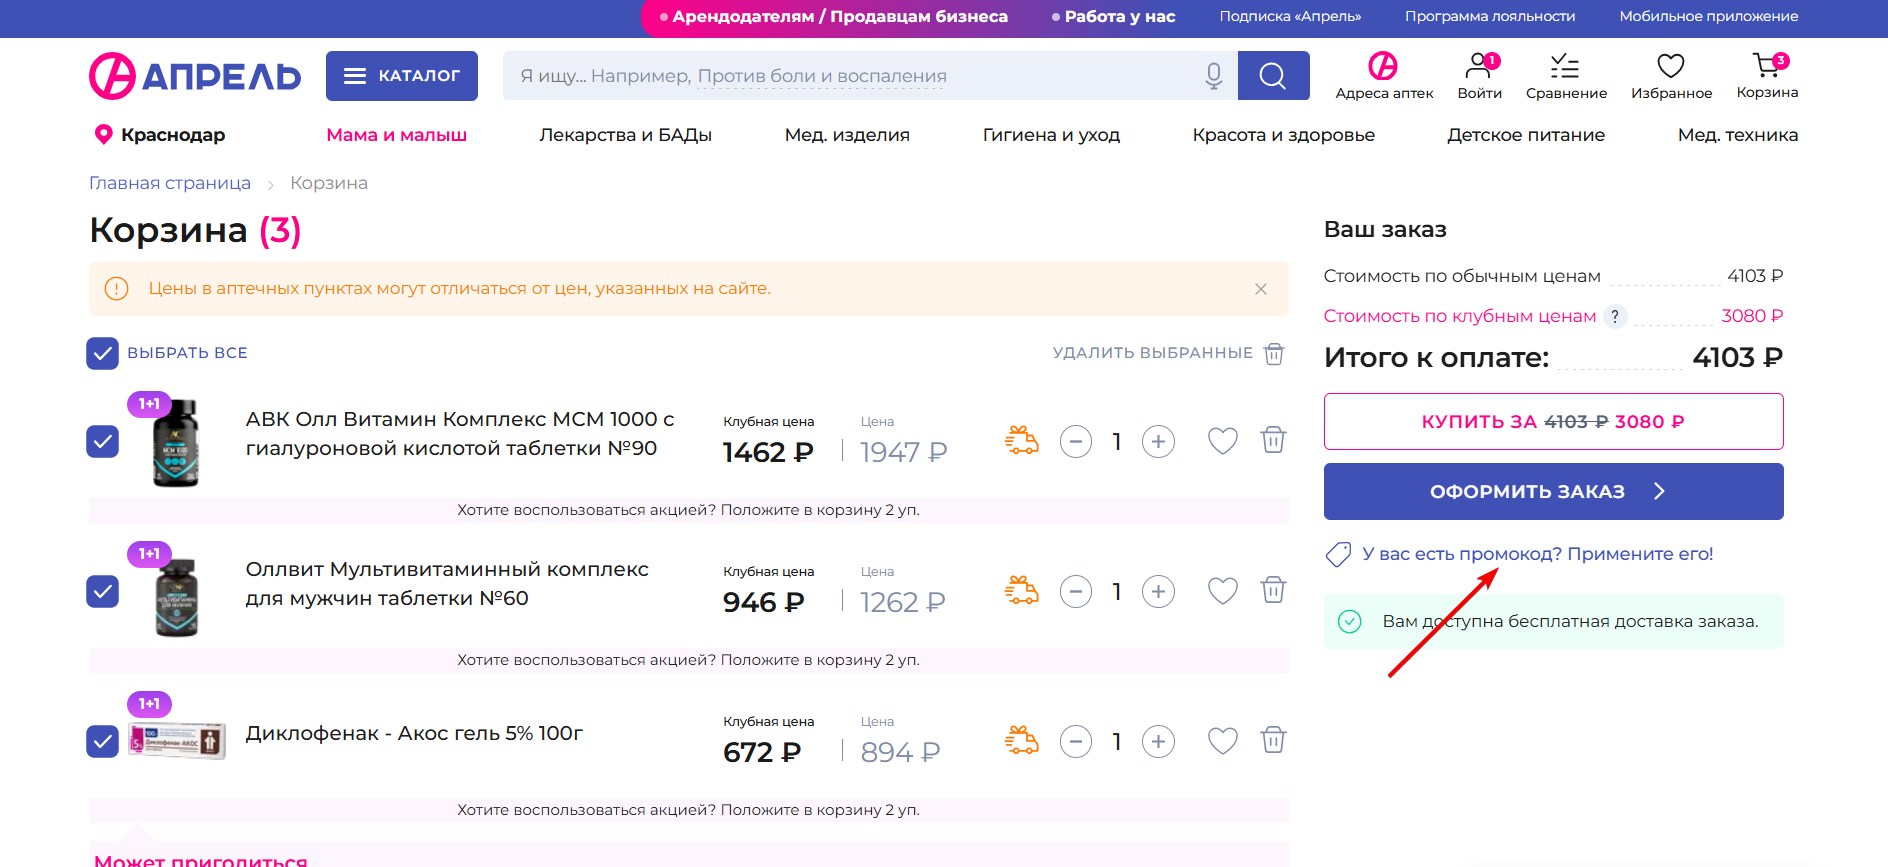Screen dimensions: 1888x867
Task: Decrease quantity of Оллвит
Action: (1076, 591)
